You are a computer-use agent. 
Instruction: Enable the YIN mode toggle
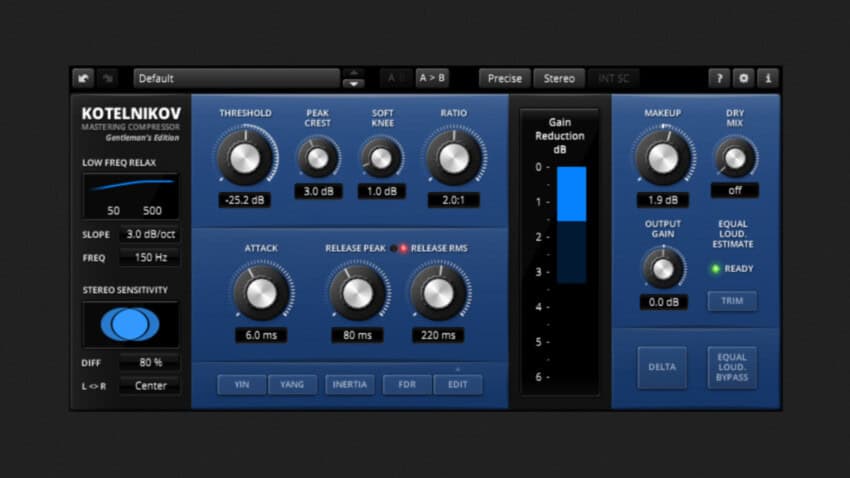coord(241,384)
